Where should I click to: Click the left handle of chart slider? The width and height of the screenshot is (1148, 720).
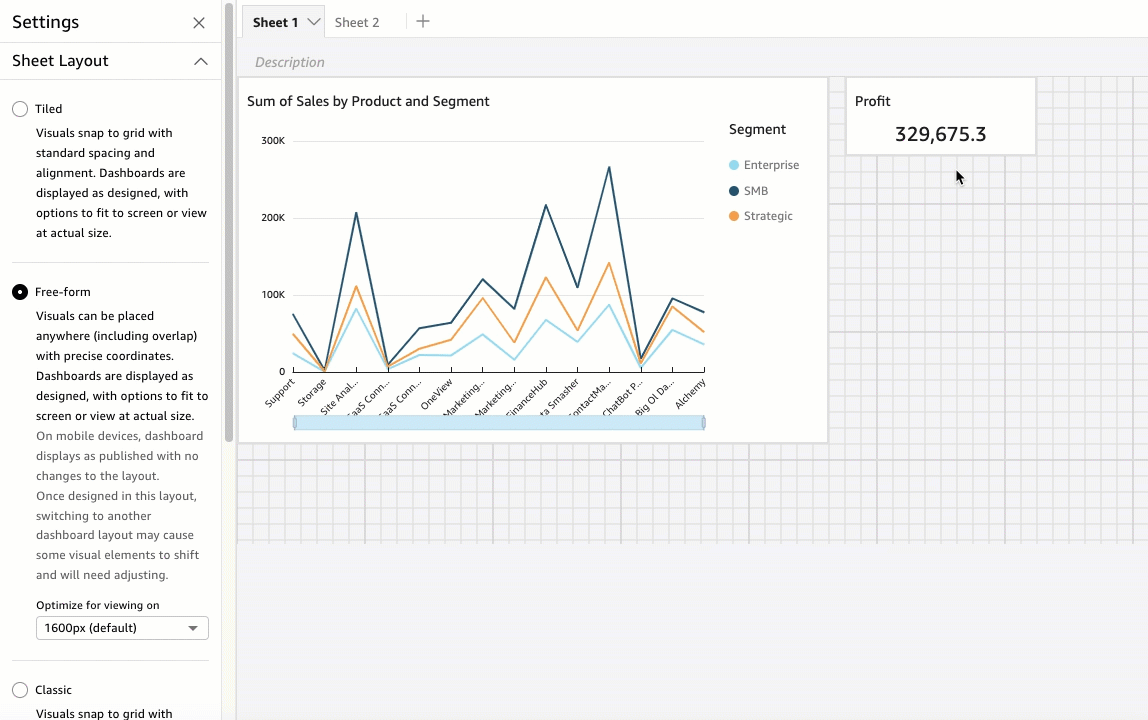tap(295, 423)
